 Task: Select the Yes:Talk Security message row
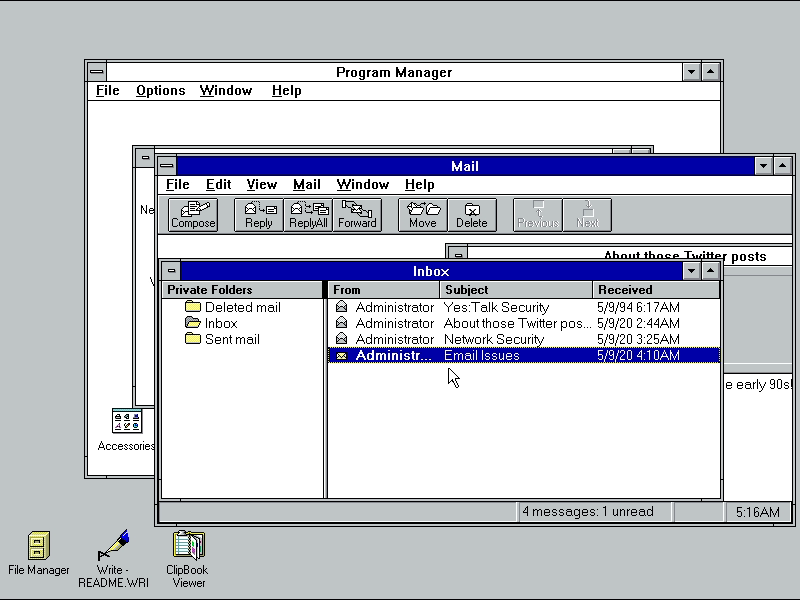click(x=496, y=307)
